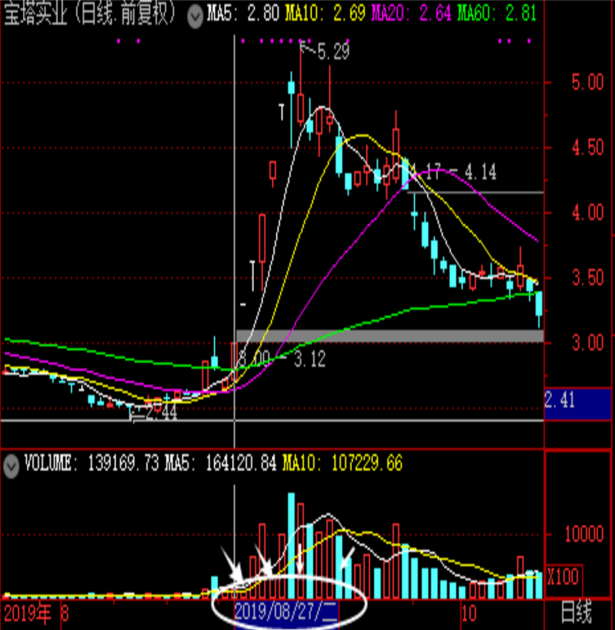The width and height of the screenshot is (615, 630).
Task: Click the gray gap band near 3.00
Action: click(x=390, y=336)
